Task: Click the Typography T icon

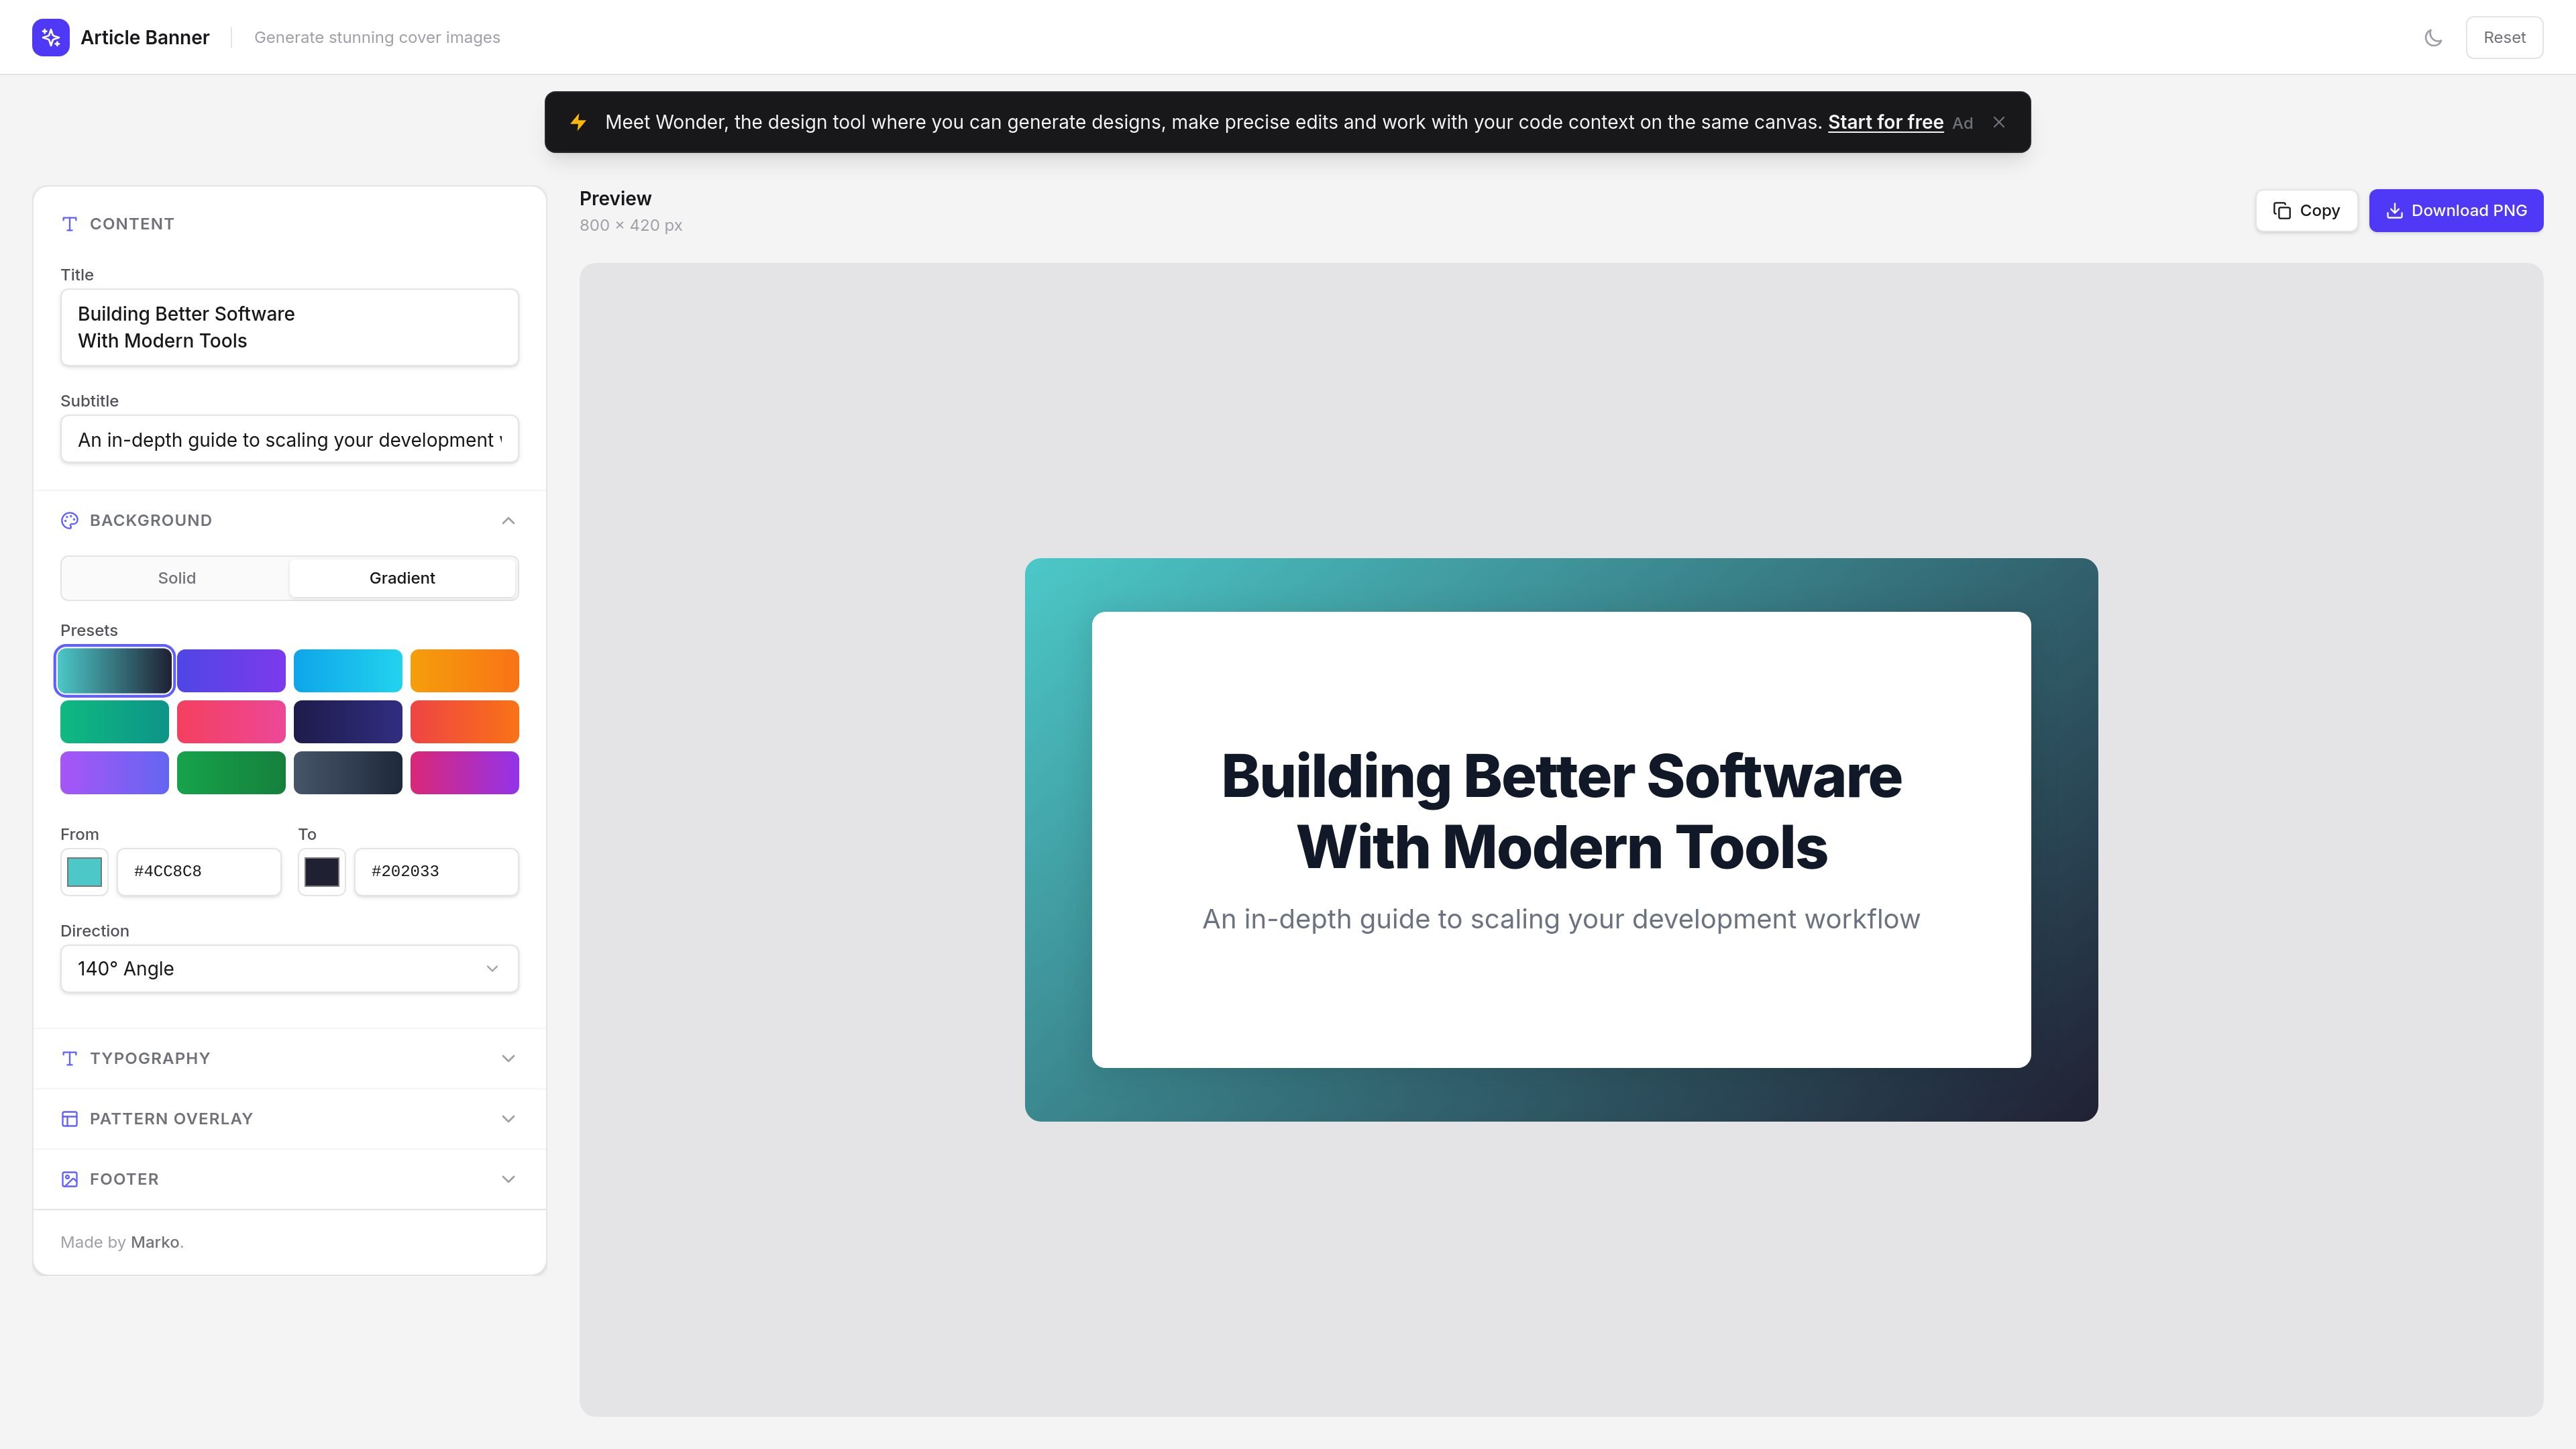Action: click(70, 1058)
